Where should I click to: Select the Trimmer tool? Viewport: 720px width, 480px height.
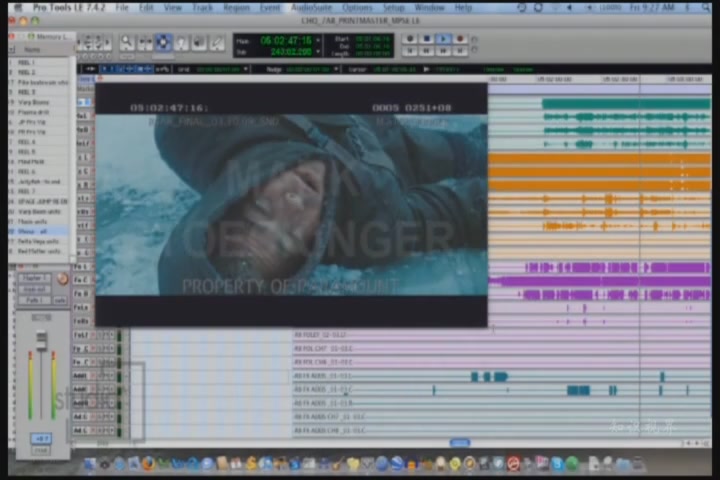click(x=145, y=43)
